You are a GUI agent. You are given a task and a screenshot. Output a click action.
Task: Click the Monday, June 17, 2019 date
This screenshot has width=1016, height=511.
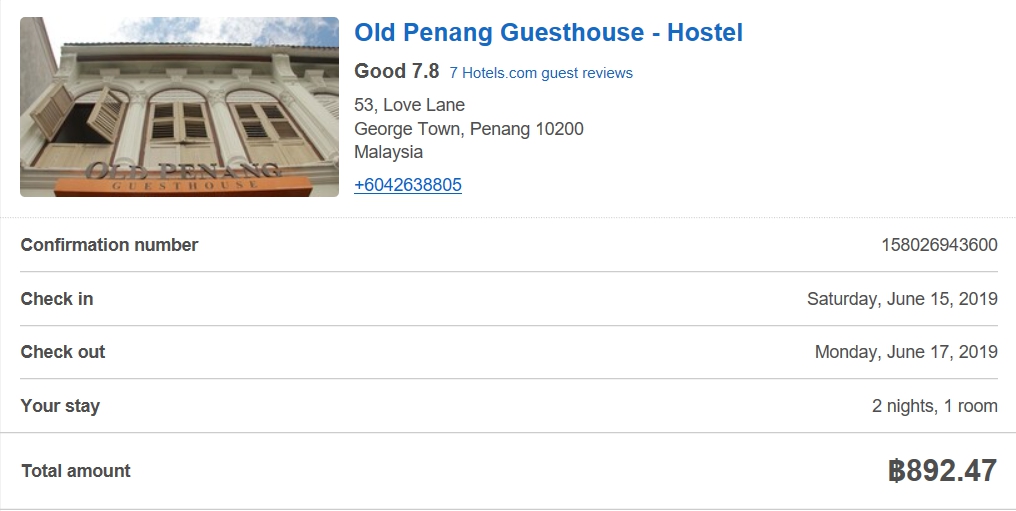coord(906,352)
